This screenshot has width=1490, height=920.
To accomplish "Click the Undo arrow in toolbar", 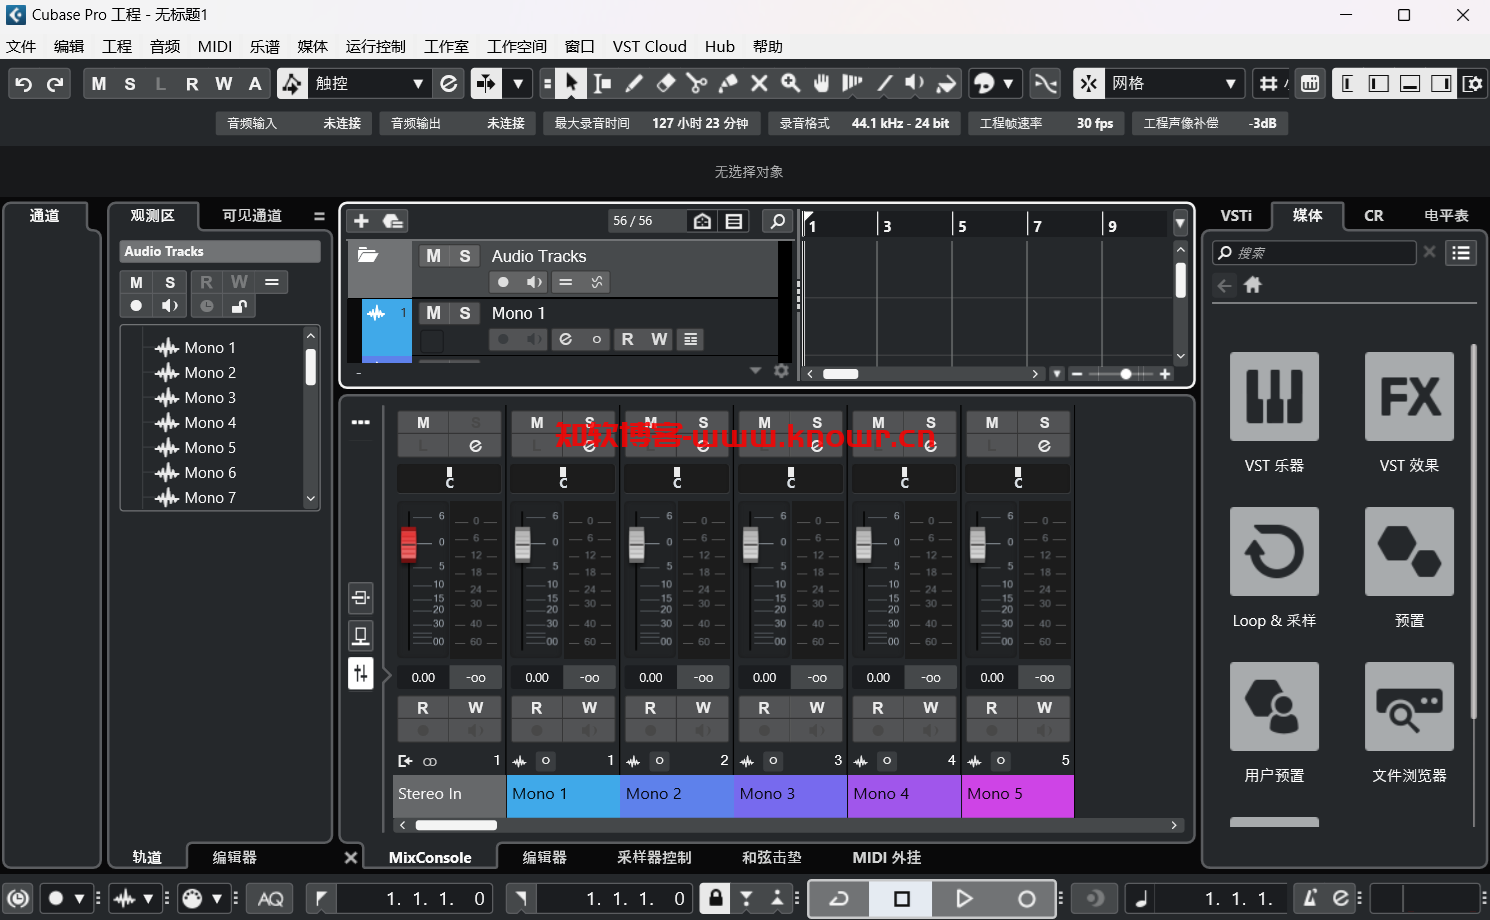I will tap(24, 84).
